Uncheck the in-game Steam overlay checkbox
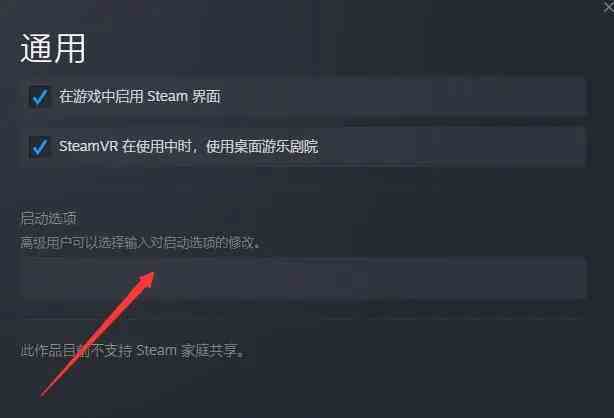Viewport: 614px width, 418px height. (40, 97)
